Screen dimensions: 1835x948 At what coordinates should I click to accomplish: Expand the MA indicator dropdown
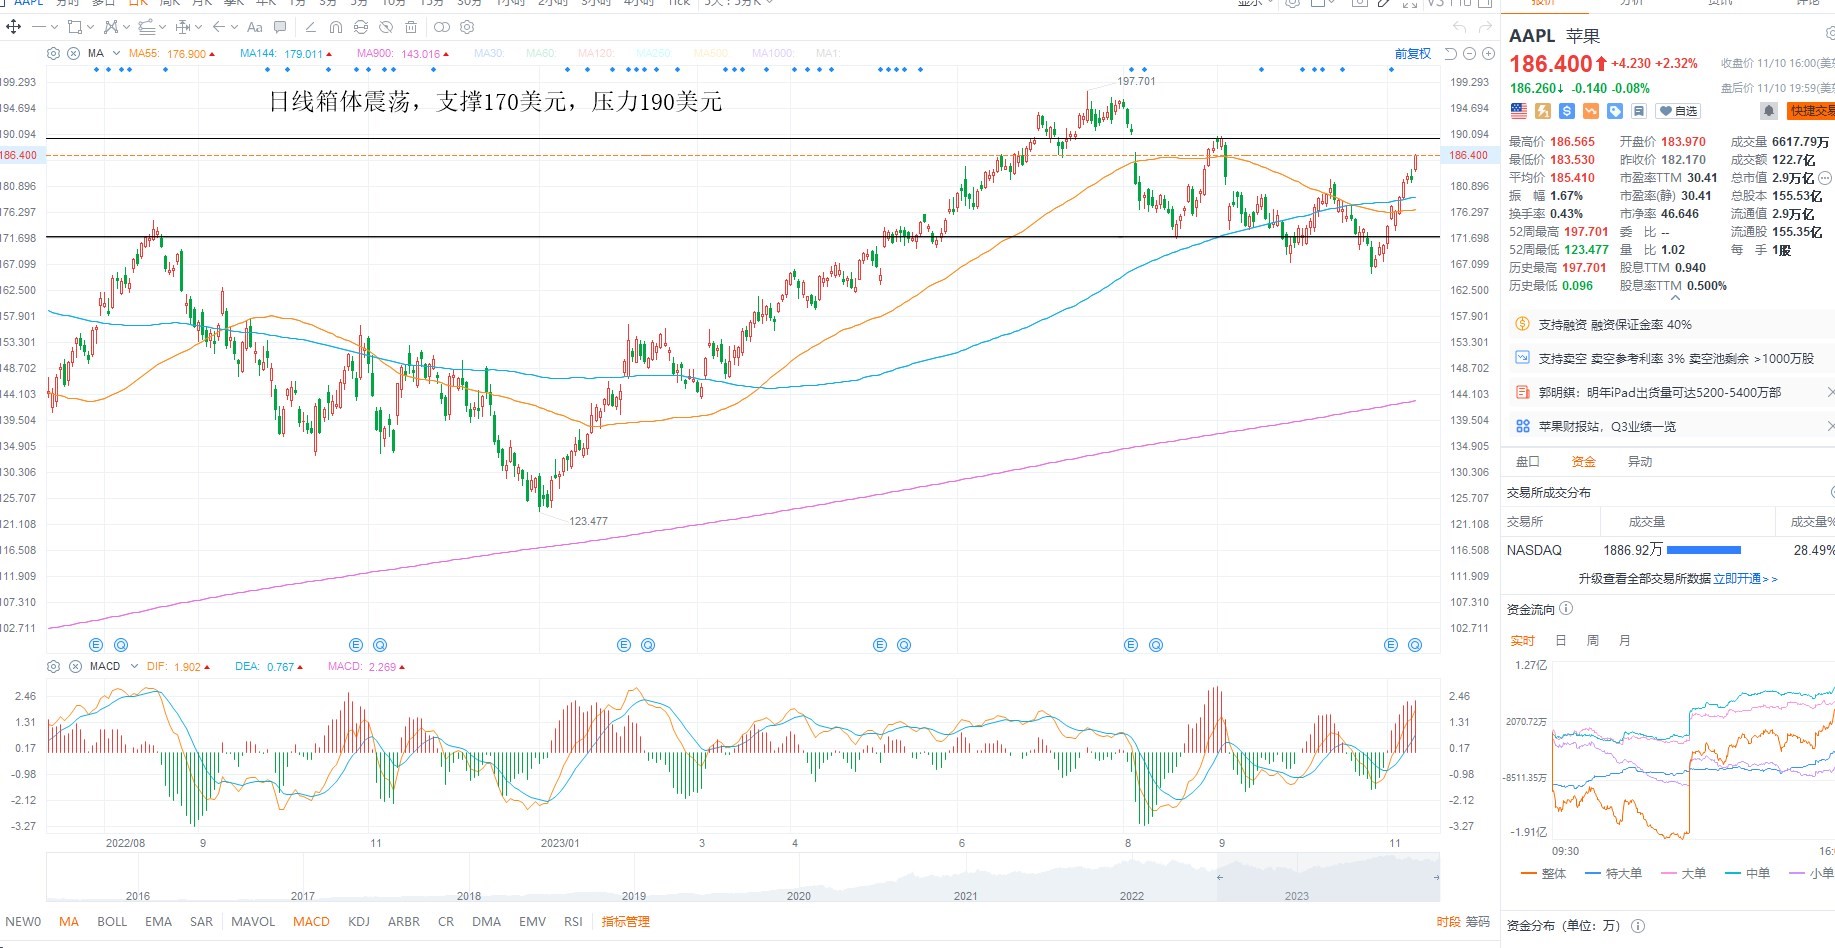coord(116,53)
